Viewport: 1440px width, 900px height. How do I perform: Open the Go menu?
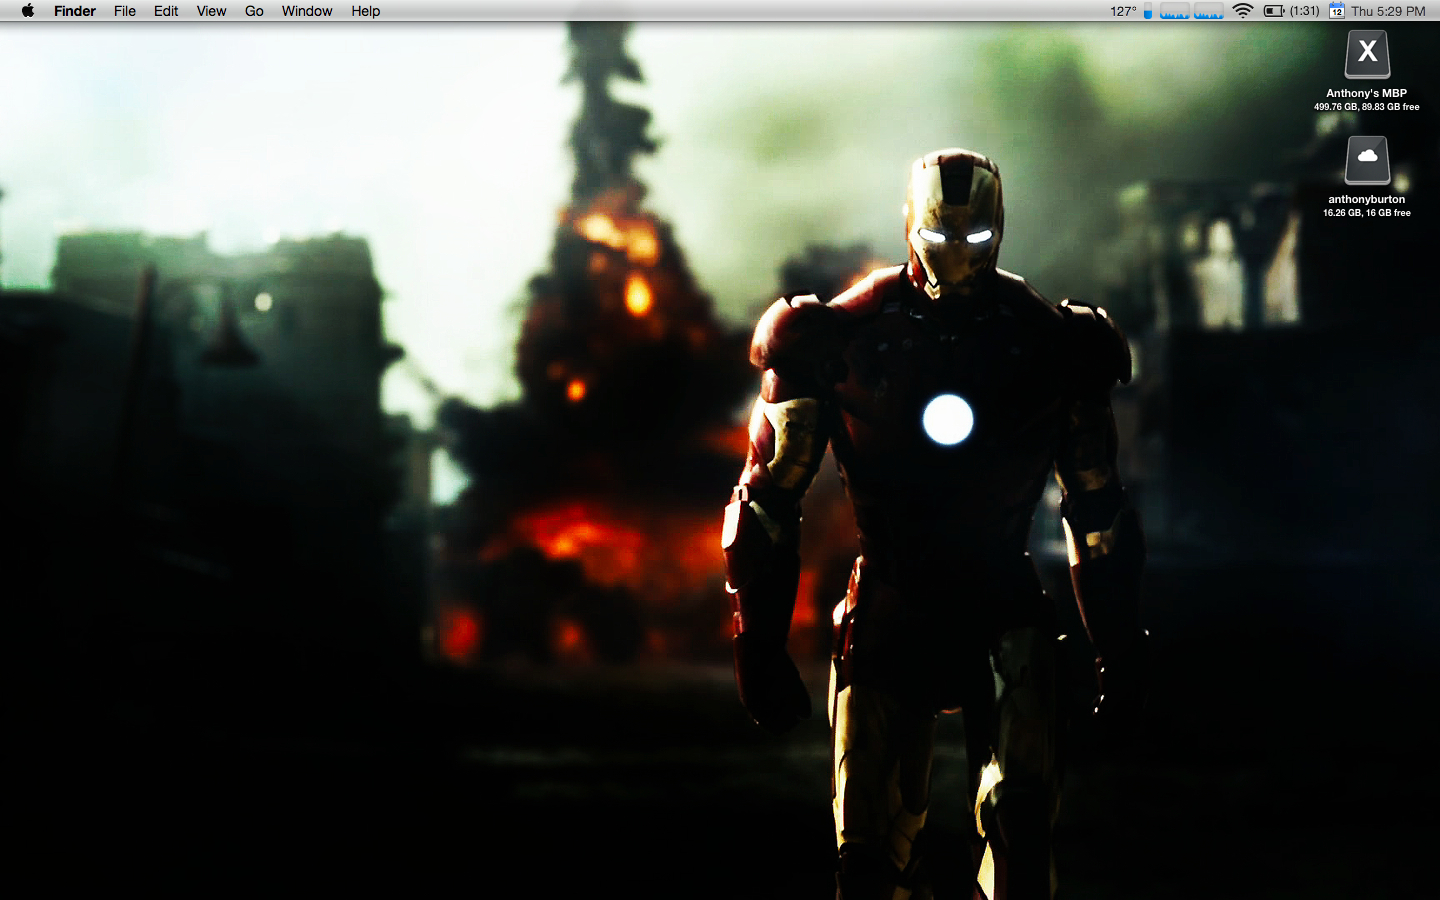click(x=254, y=11)
